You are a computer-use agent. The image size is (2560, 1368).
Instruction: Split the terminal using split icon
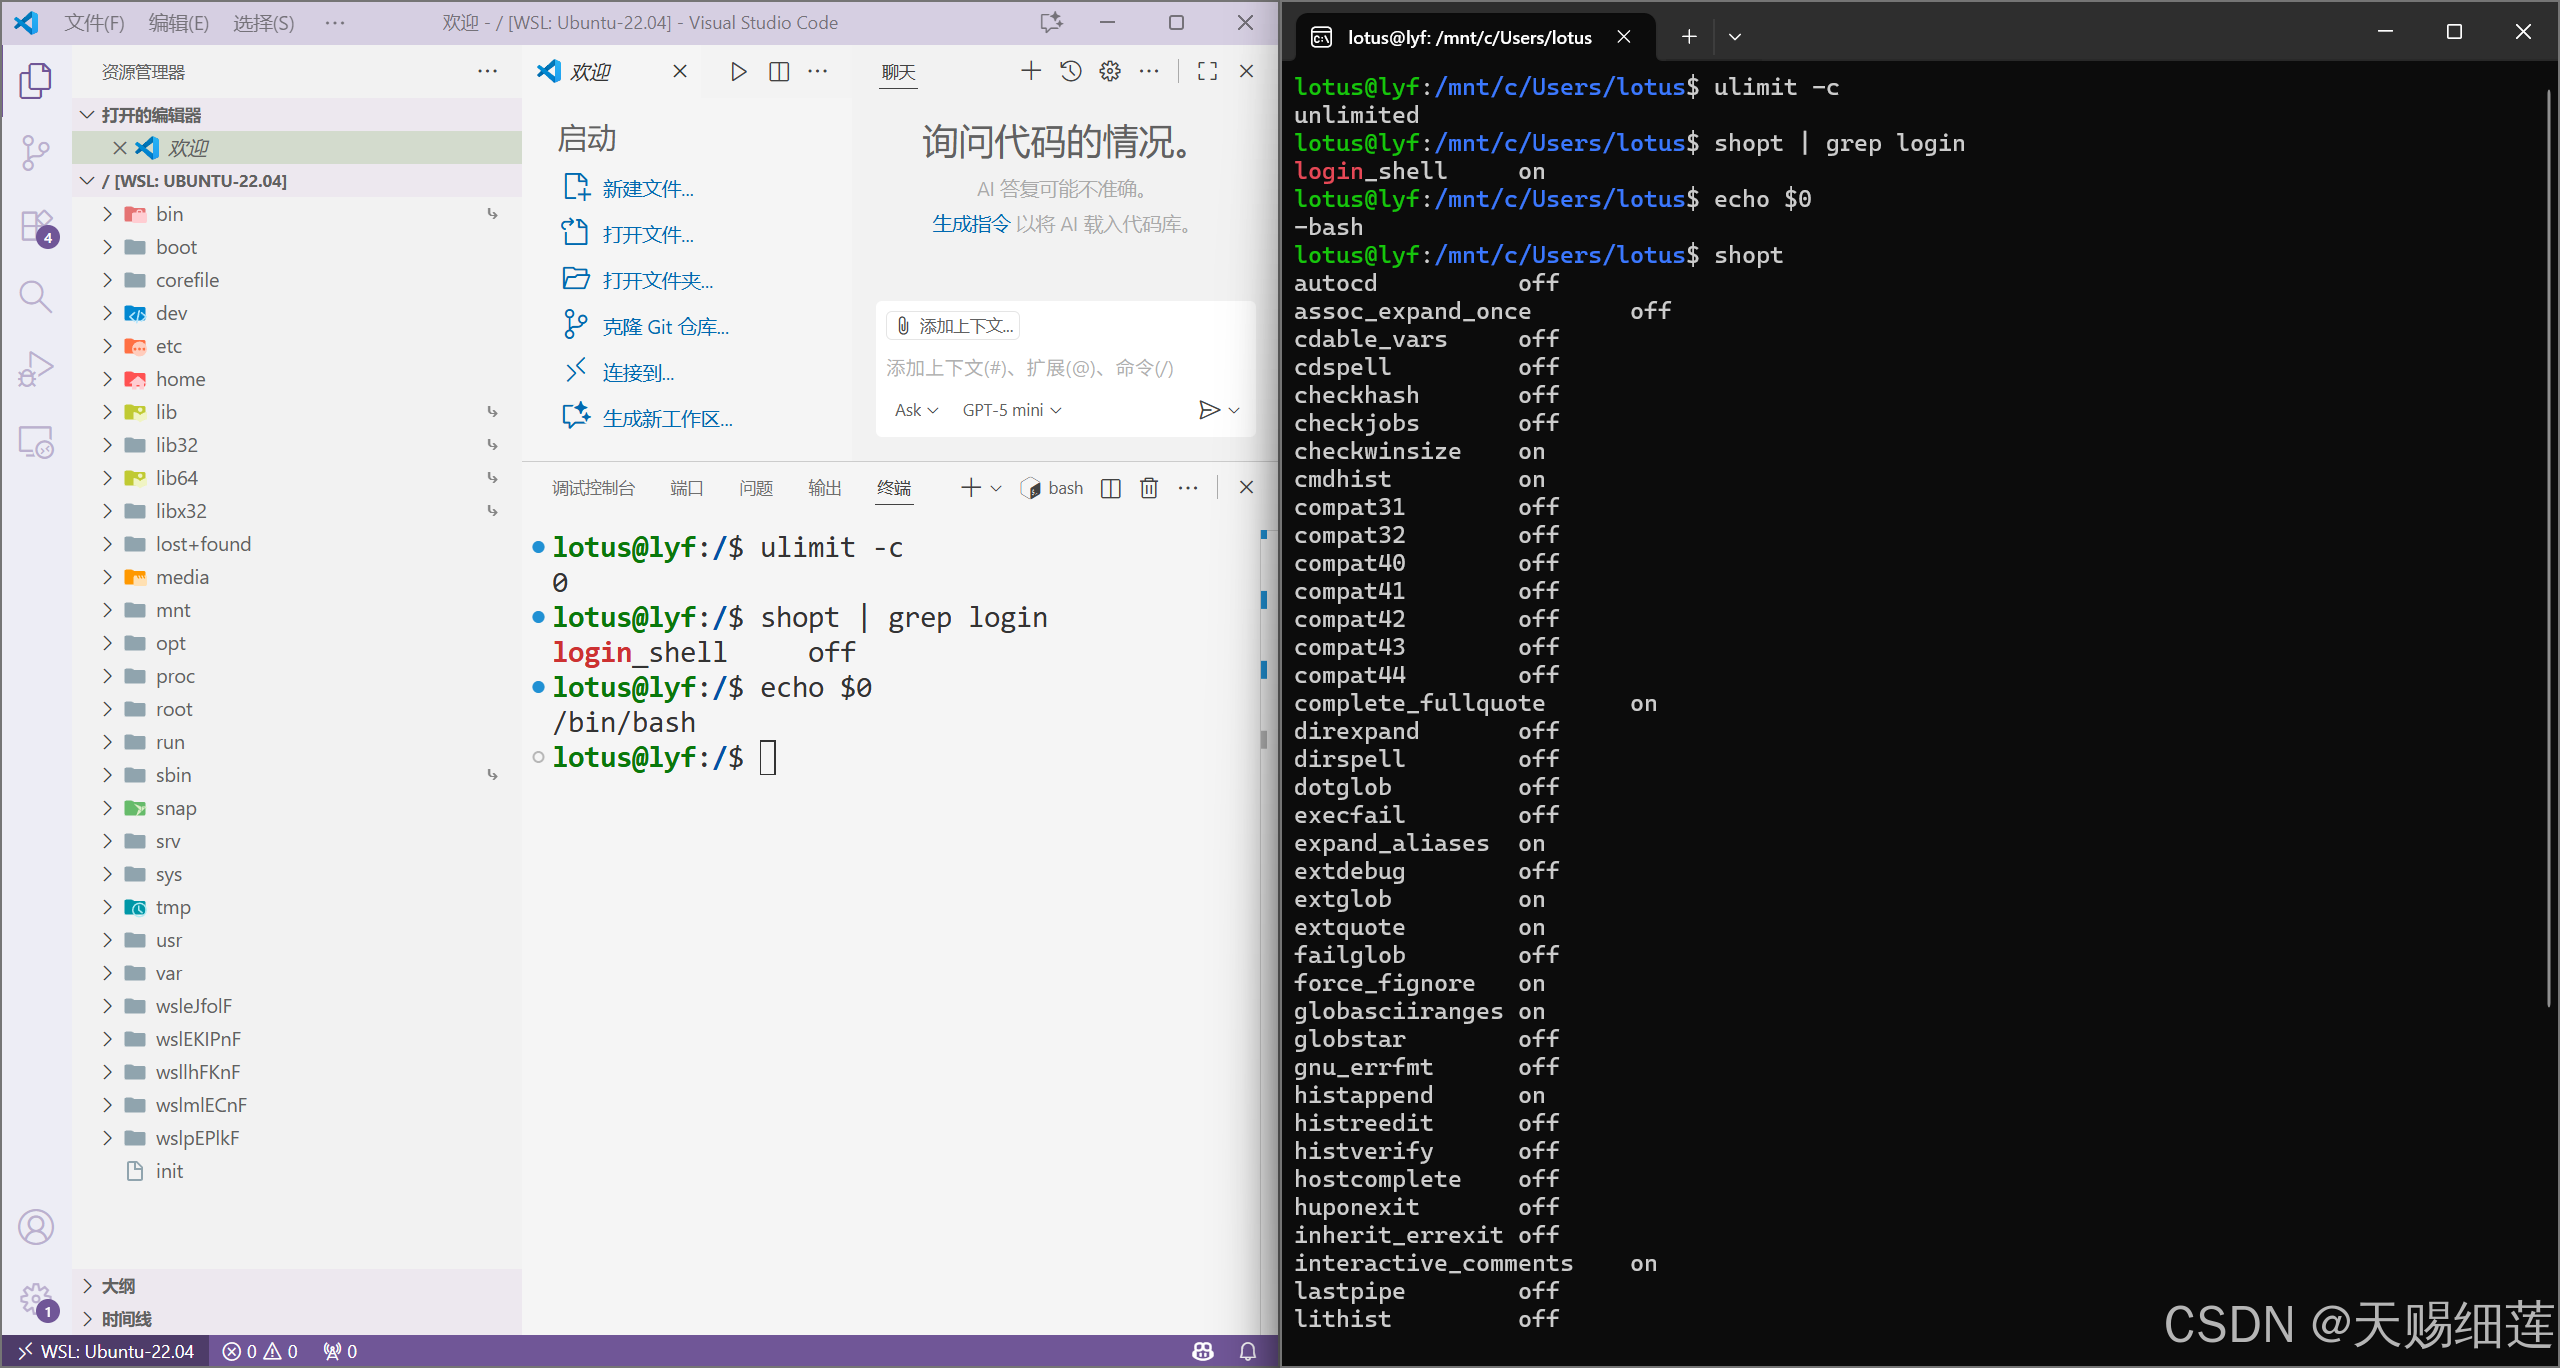click(x=1110, y=488)
